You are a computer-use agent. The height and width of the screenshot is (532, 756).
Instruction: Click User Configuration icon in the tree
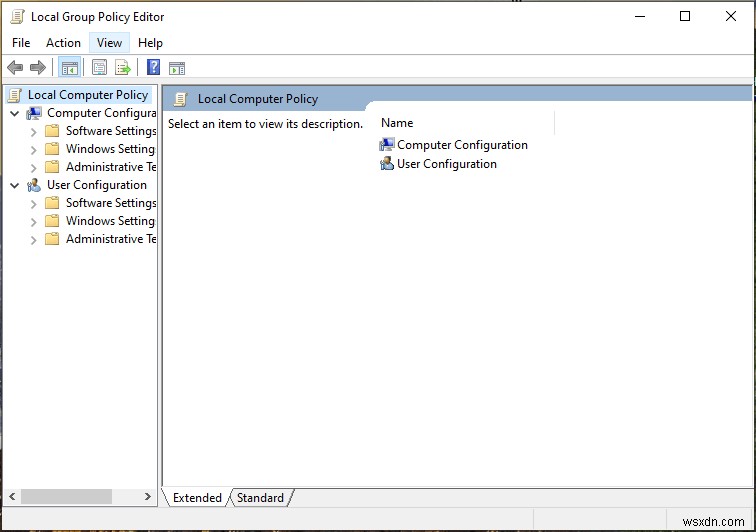pos(34,185)
